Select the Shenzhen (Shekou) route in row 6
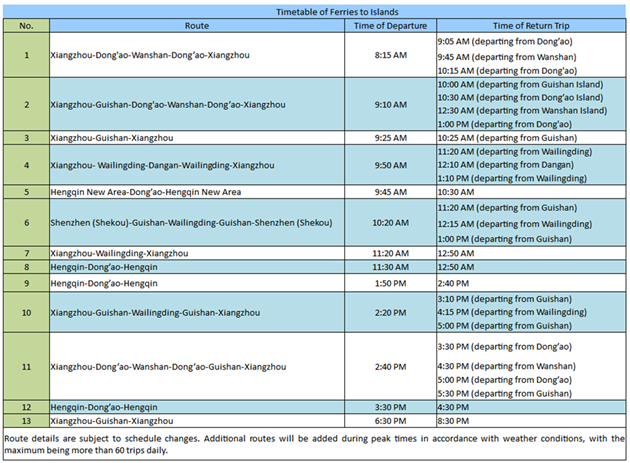 coord(191,223)
